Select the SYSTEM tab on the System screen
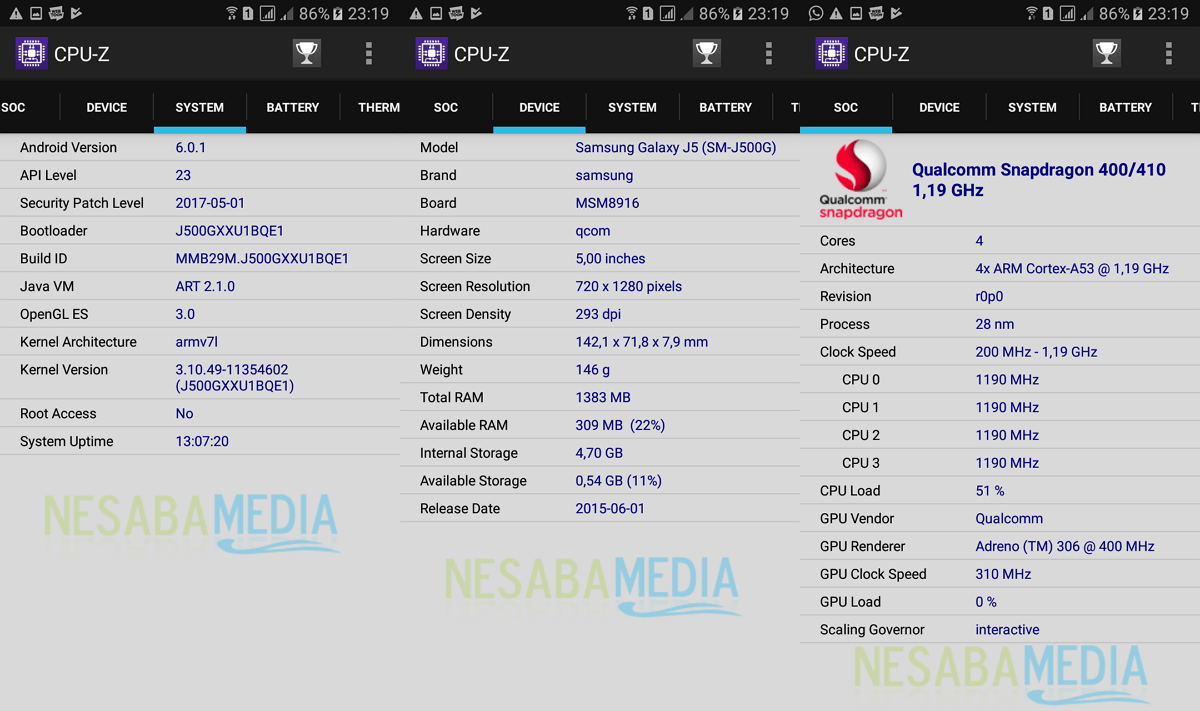Screen dimensions: 1200x711 coord(200,107)
